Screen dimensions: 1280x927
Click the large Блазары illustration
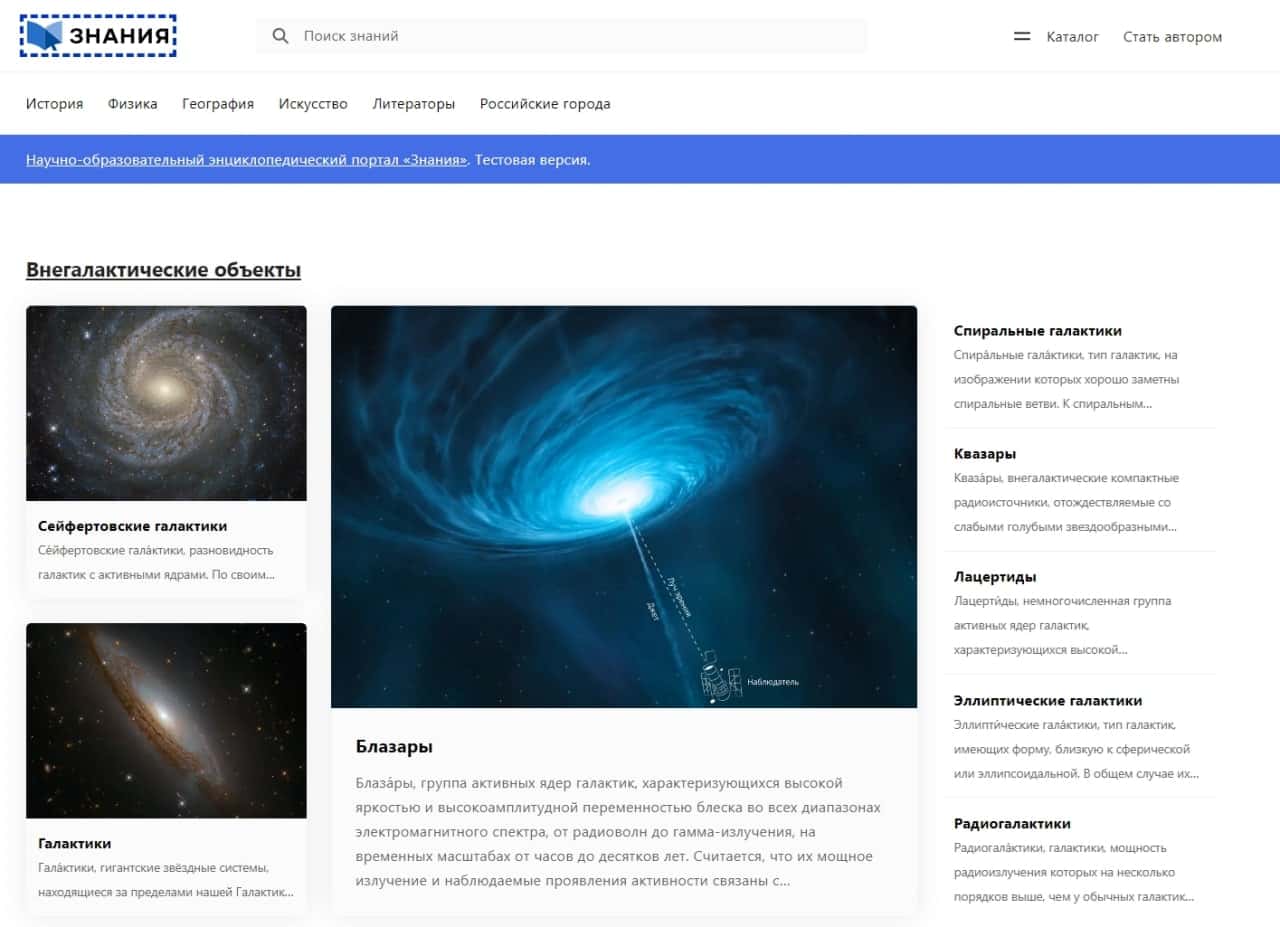click(x=623, y=507)
